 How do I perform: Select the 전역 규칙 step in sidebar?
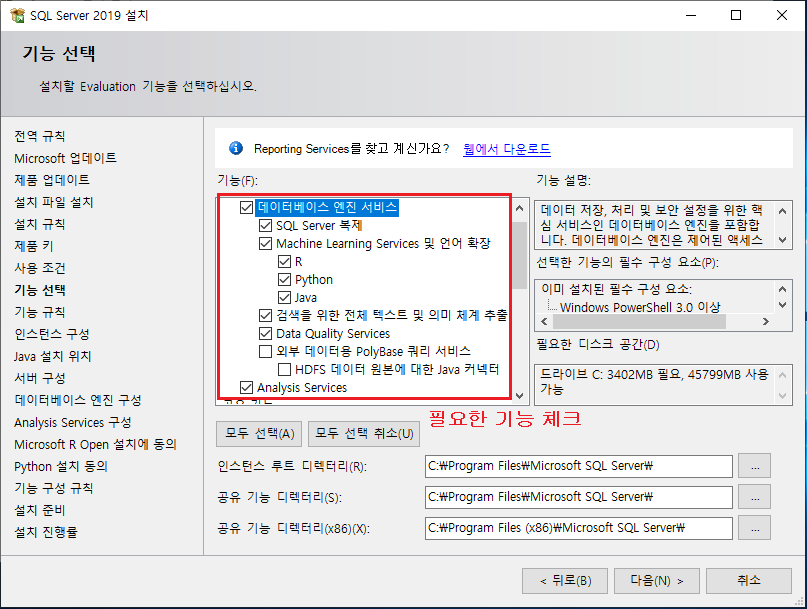(40, 136)
